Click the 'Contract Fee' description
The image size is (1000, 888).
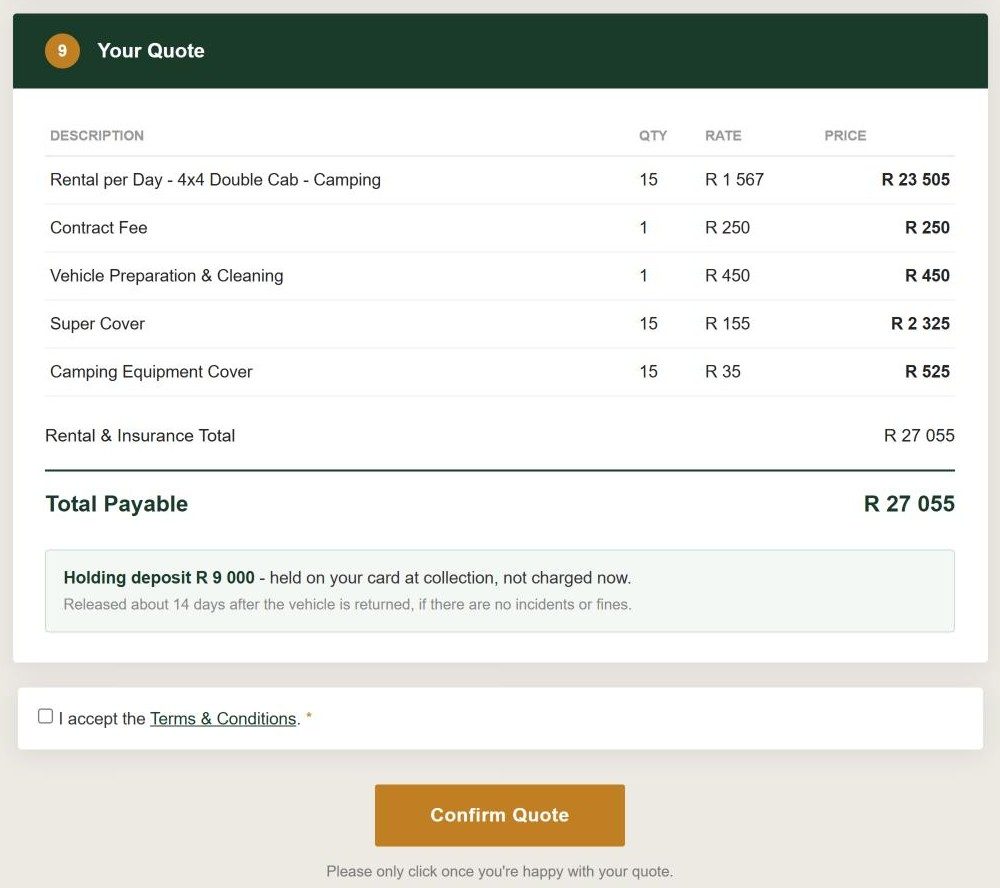(x=99, y=228)
